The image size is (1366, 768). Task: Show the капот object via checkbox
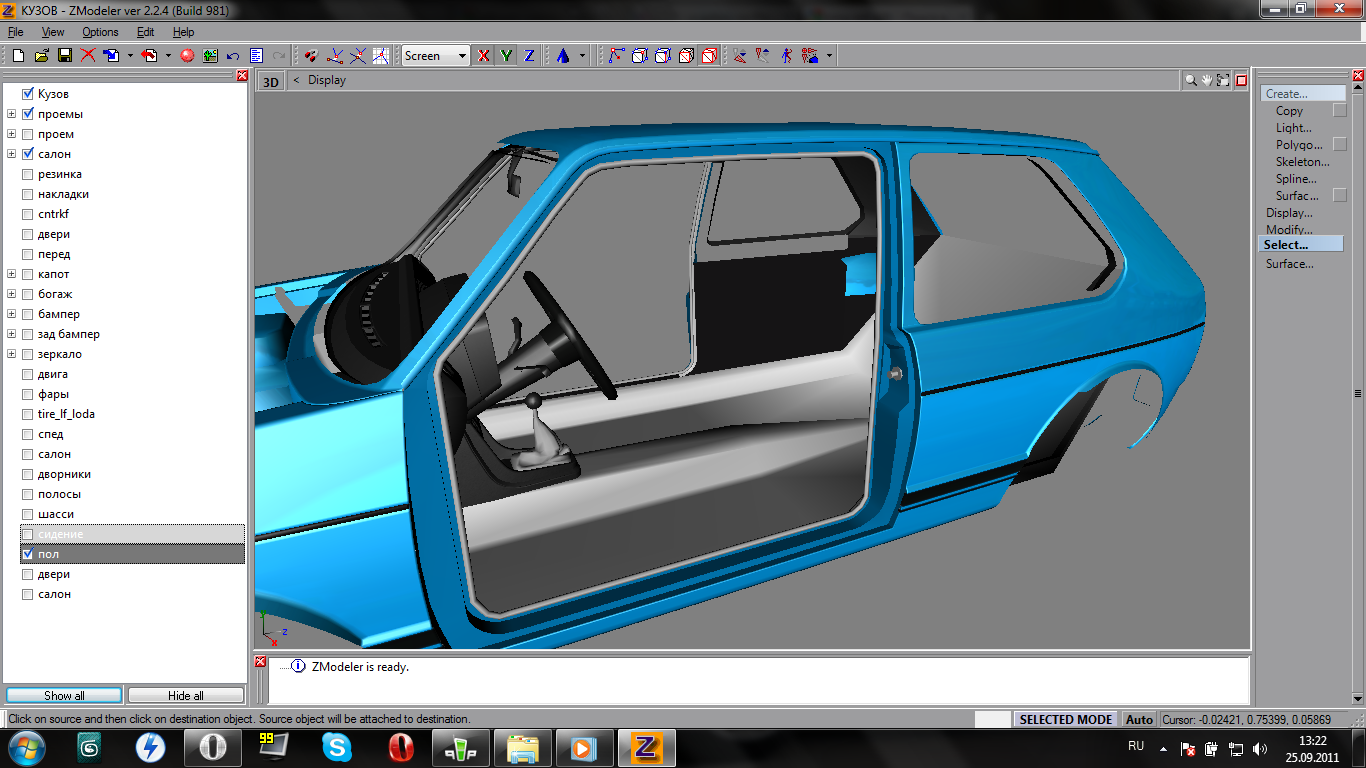pos(28,274)
